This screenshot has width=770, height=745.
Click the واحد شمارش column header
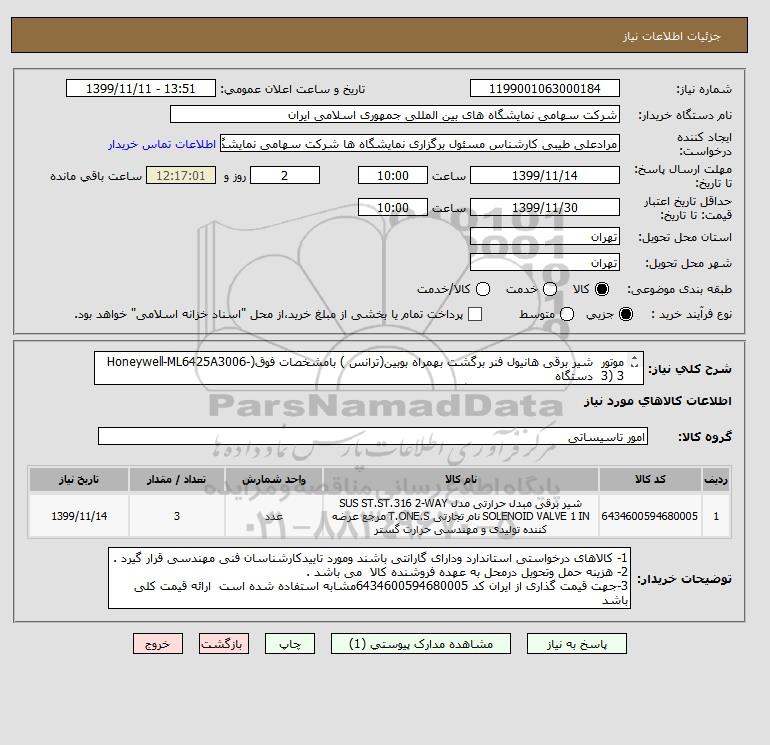(274, 479)
